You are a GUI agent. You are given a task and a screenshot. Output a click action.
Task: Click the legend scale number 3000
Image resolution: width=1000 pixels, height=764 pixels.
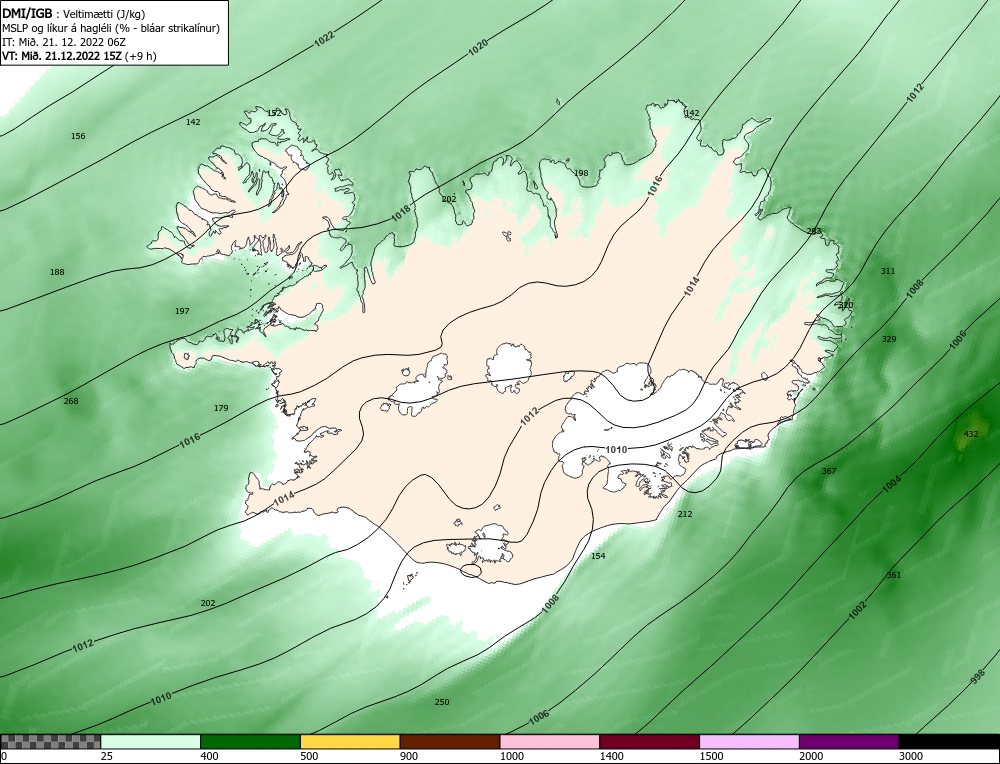911,757
